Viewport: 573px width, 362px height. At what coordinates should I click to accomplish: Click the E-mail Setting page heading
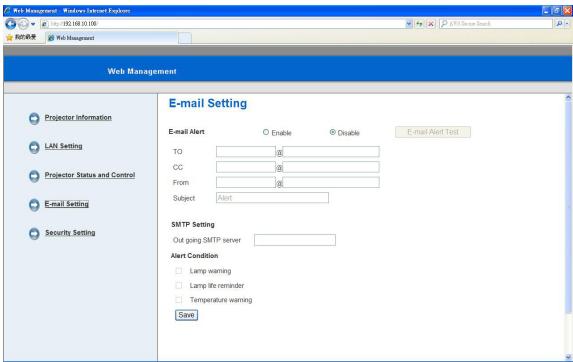click(x=208, y=103)
